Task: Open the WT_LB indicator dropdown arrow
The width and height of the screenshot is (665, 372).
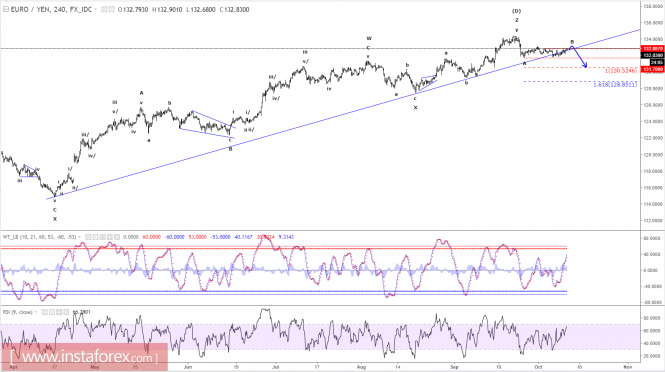Action: 79,237
